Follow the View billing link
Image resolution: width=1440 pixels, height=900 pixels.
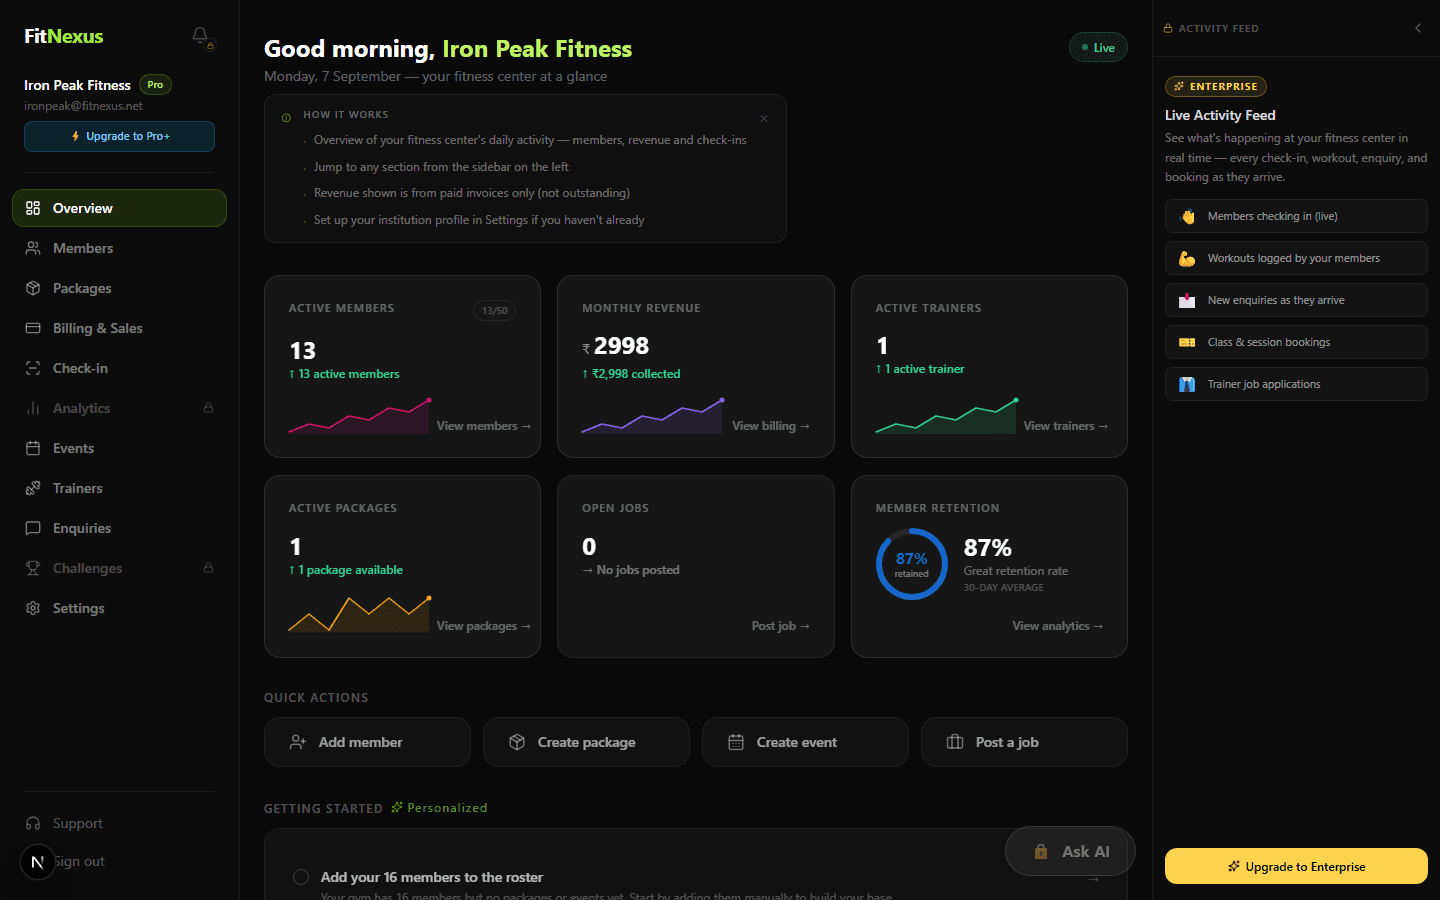(771, 426)
